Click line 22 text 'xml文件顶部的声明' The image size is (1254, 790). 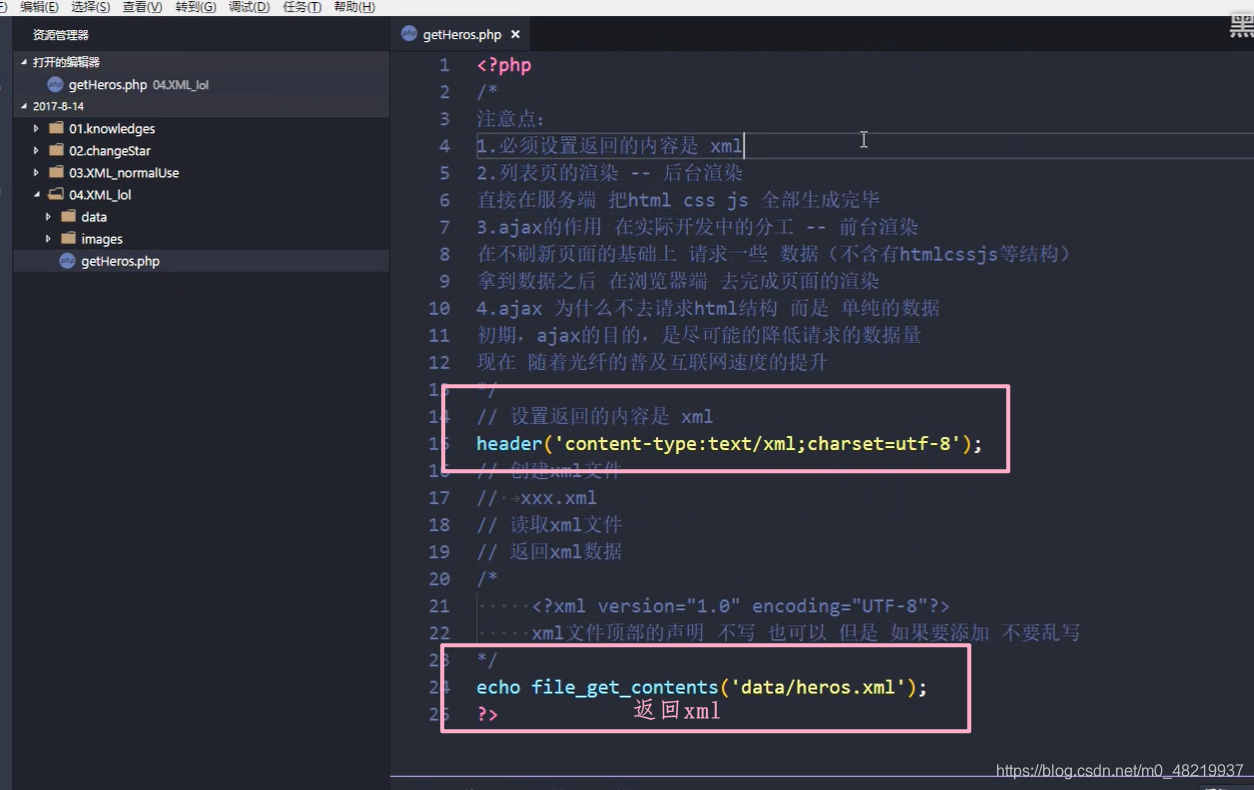coord(617,633)
